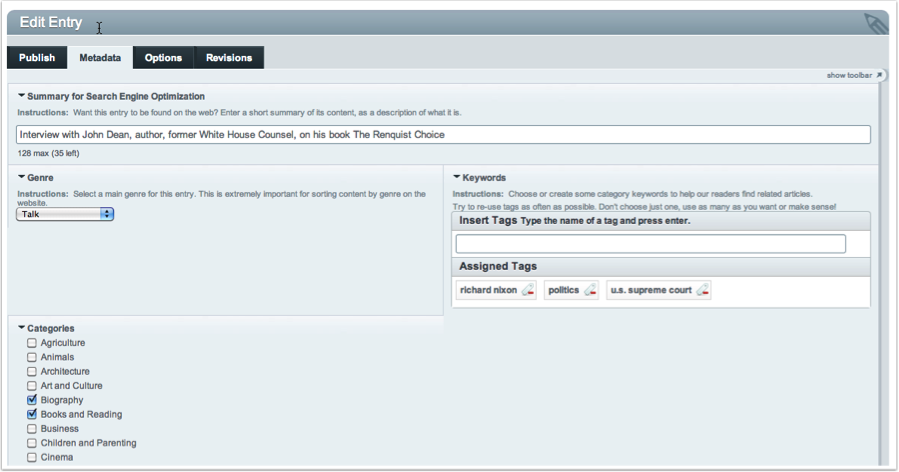Viewport: 899px width, 472px height.
Task: Check the Animals category
Action: click(x=32, y=357)
